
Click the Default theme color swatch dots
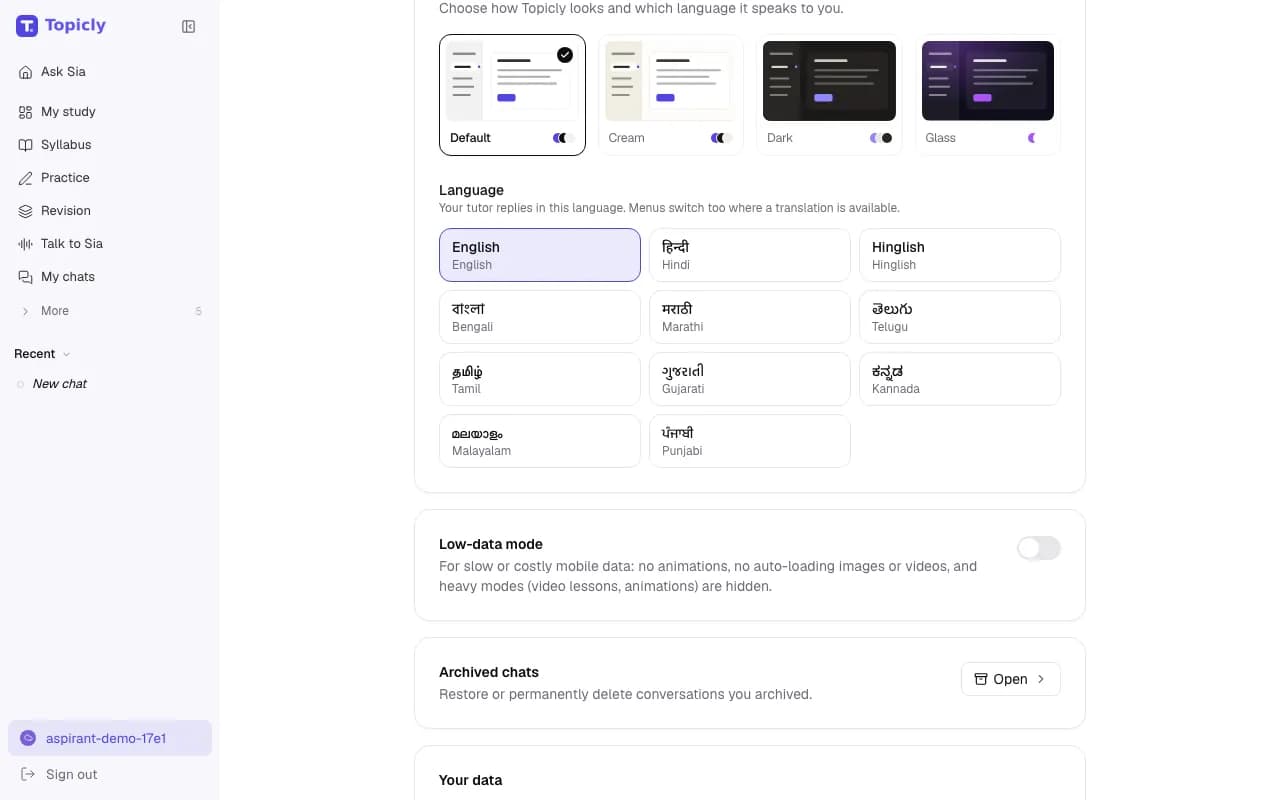563,138
